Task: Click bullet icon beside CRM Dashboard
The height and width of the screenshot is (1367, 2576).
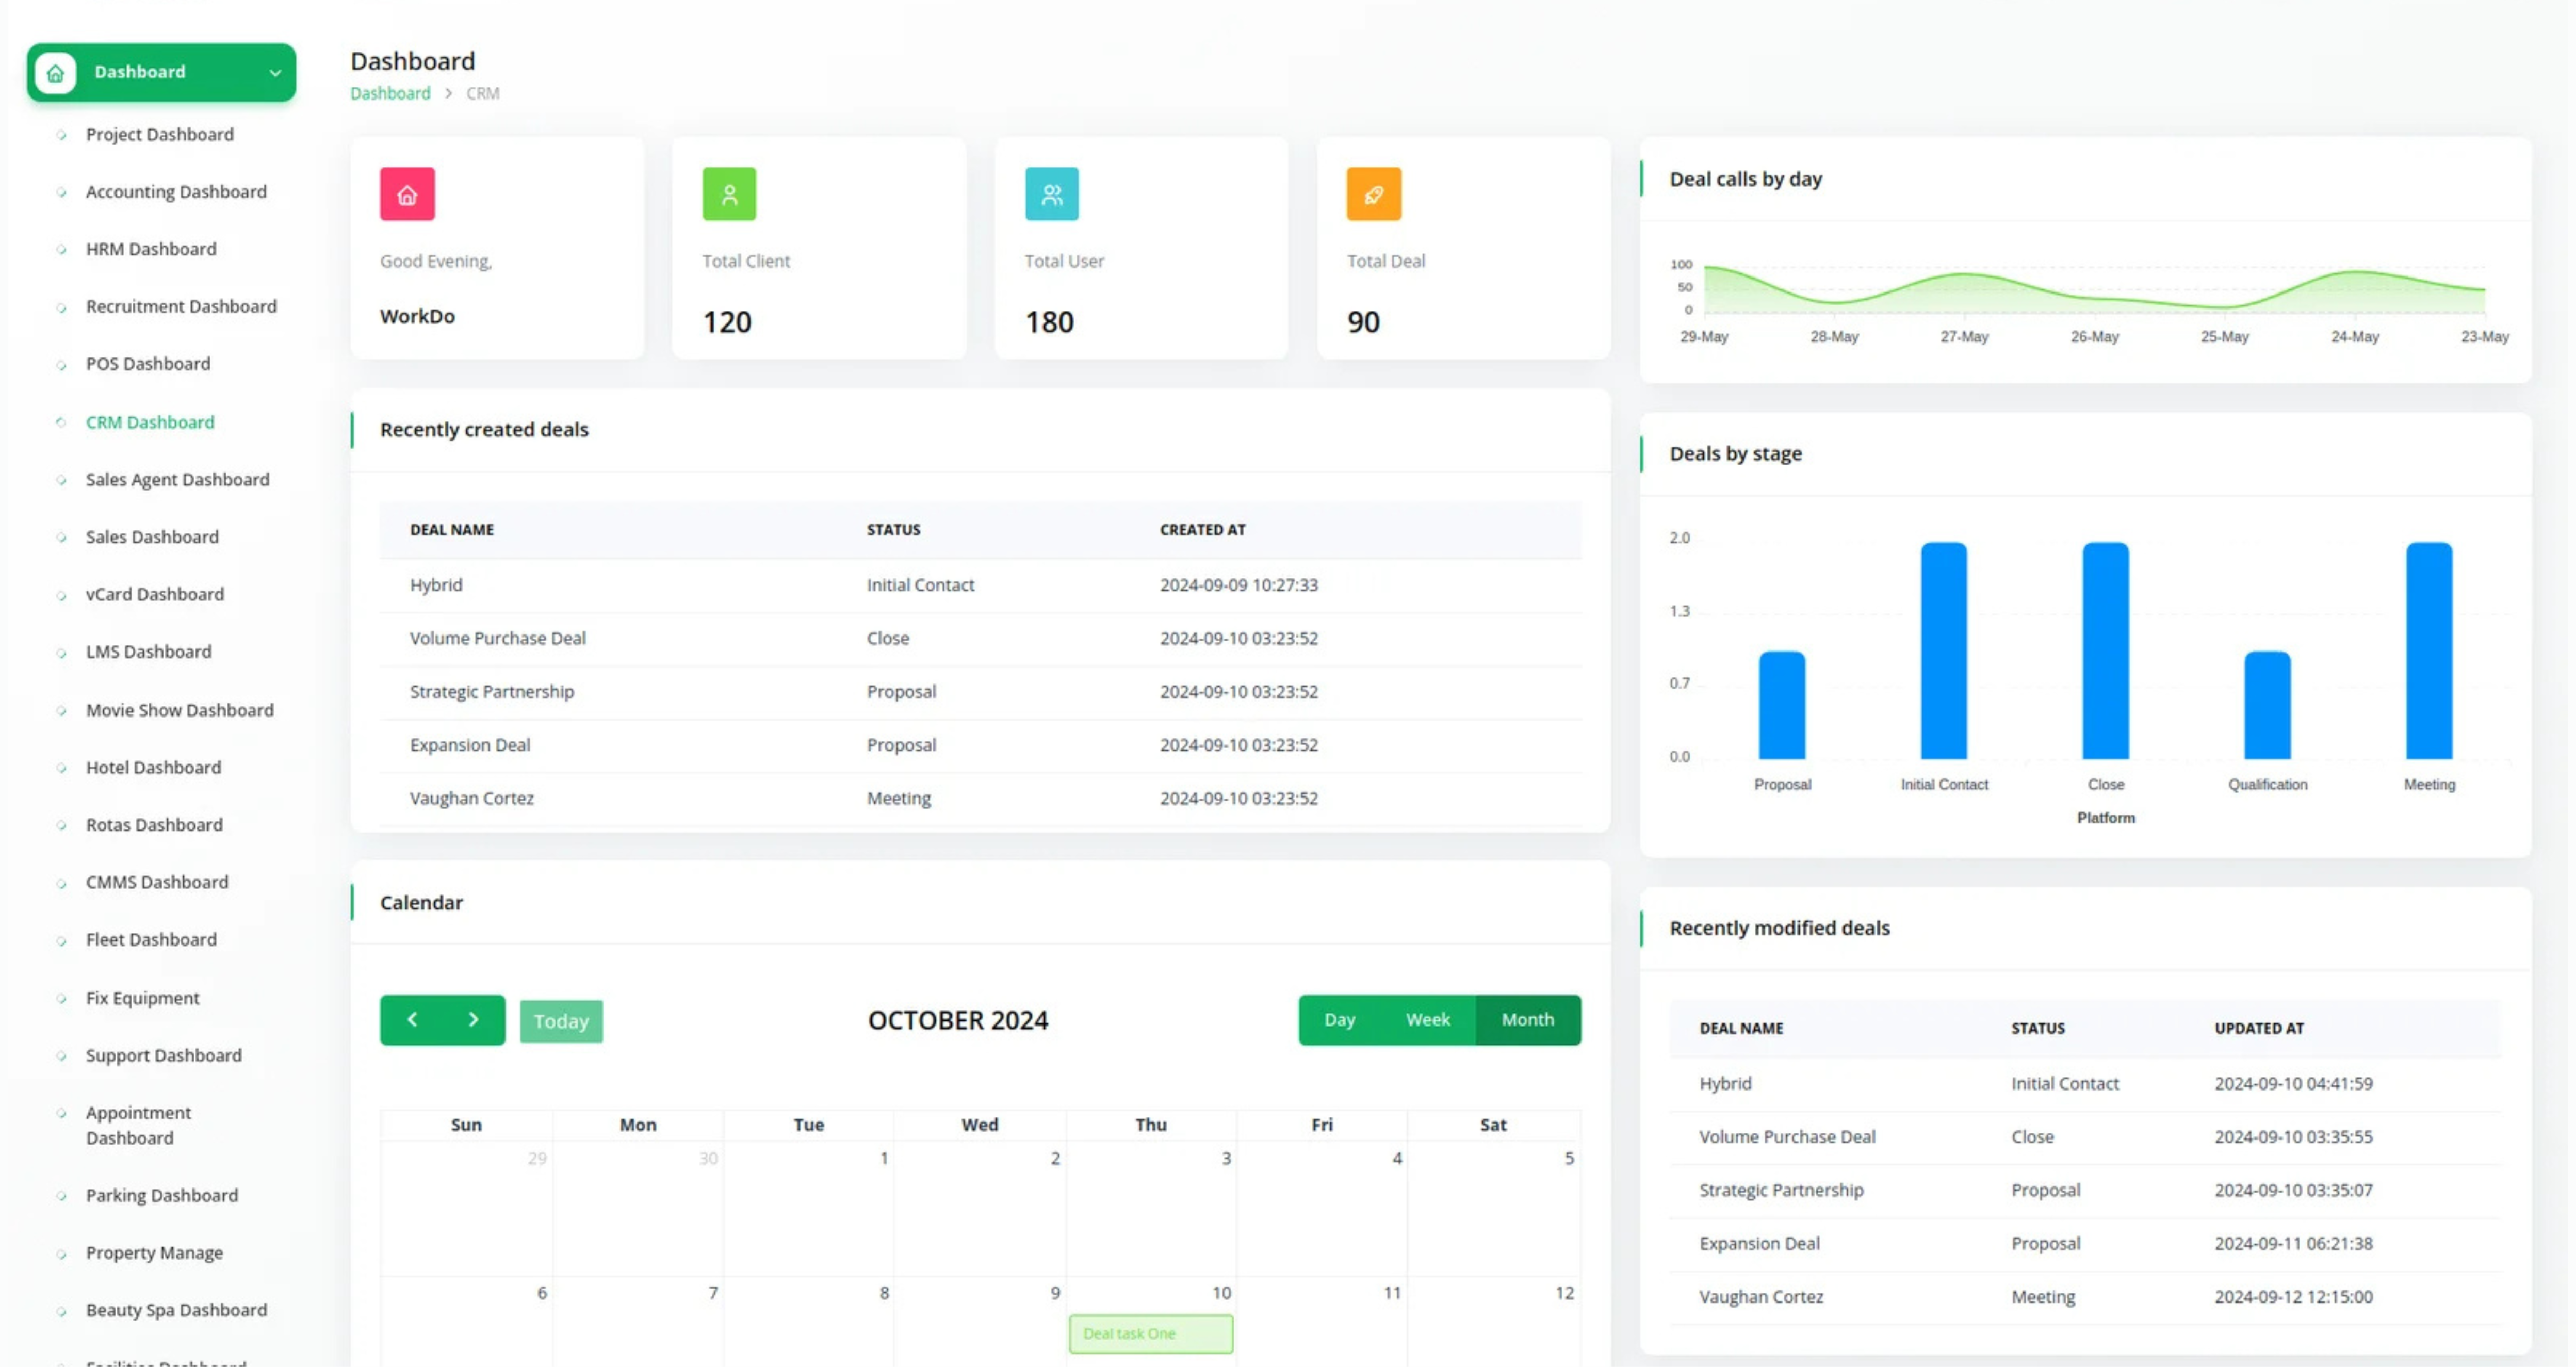Action: coord(61,422)
